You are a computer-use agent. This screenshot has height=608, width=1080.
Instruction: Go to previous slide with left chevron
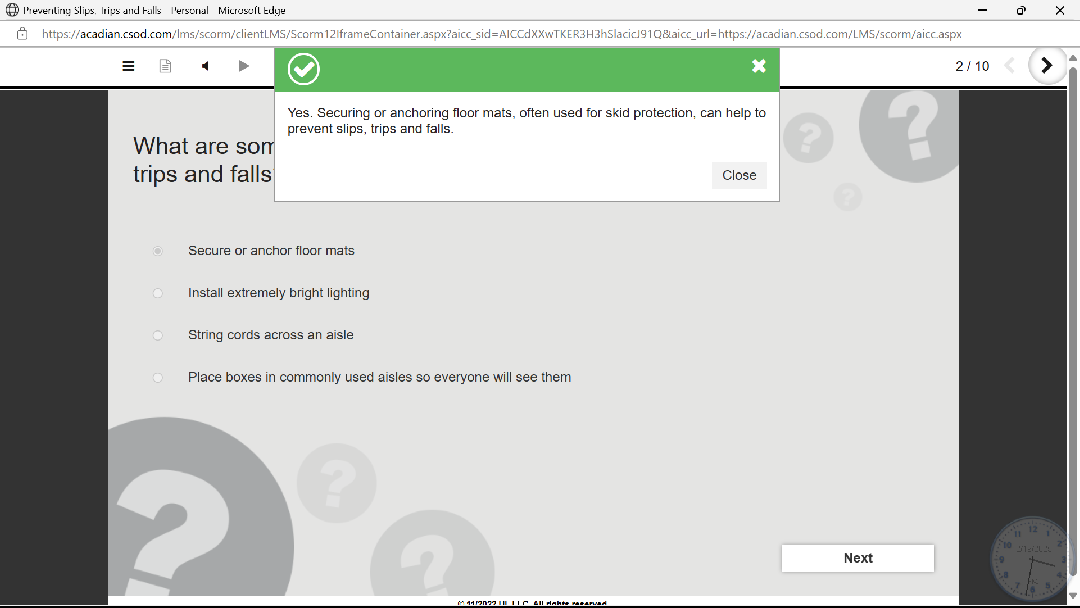[x=1009, y=66]
